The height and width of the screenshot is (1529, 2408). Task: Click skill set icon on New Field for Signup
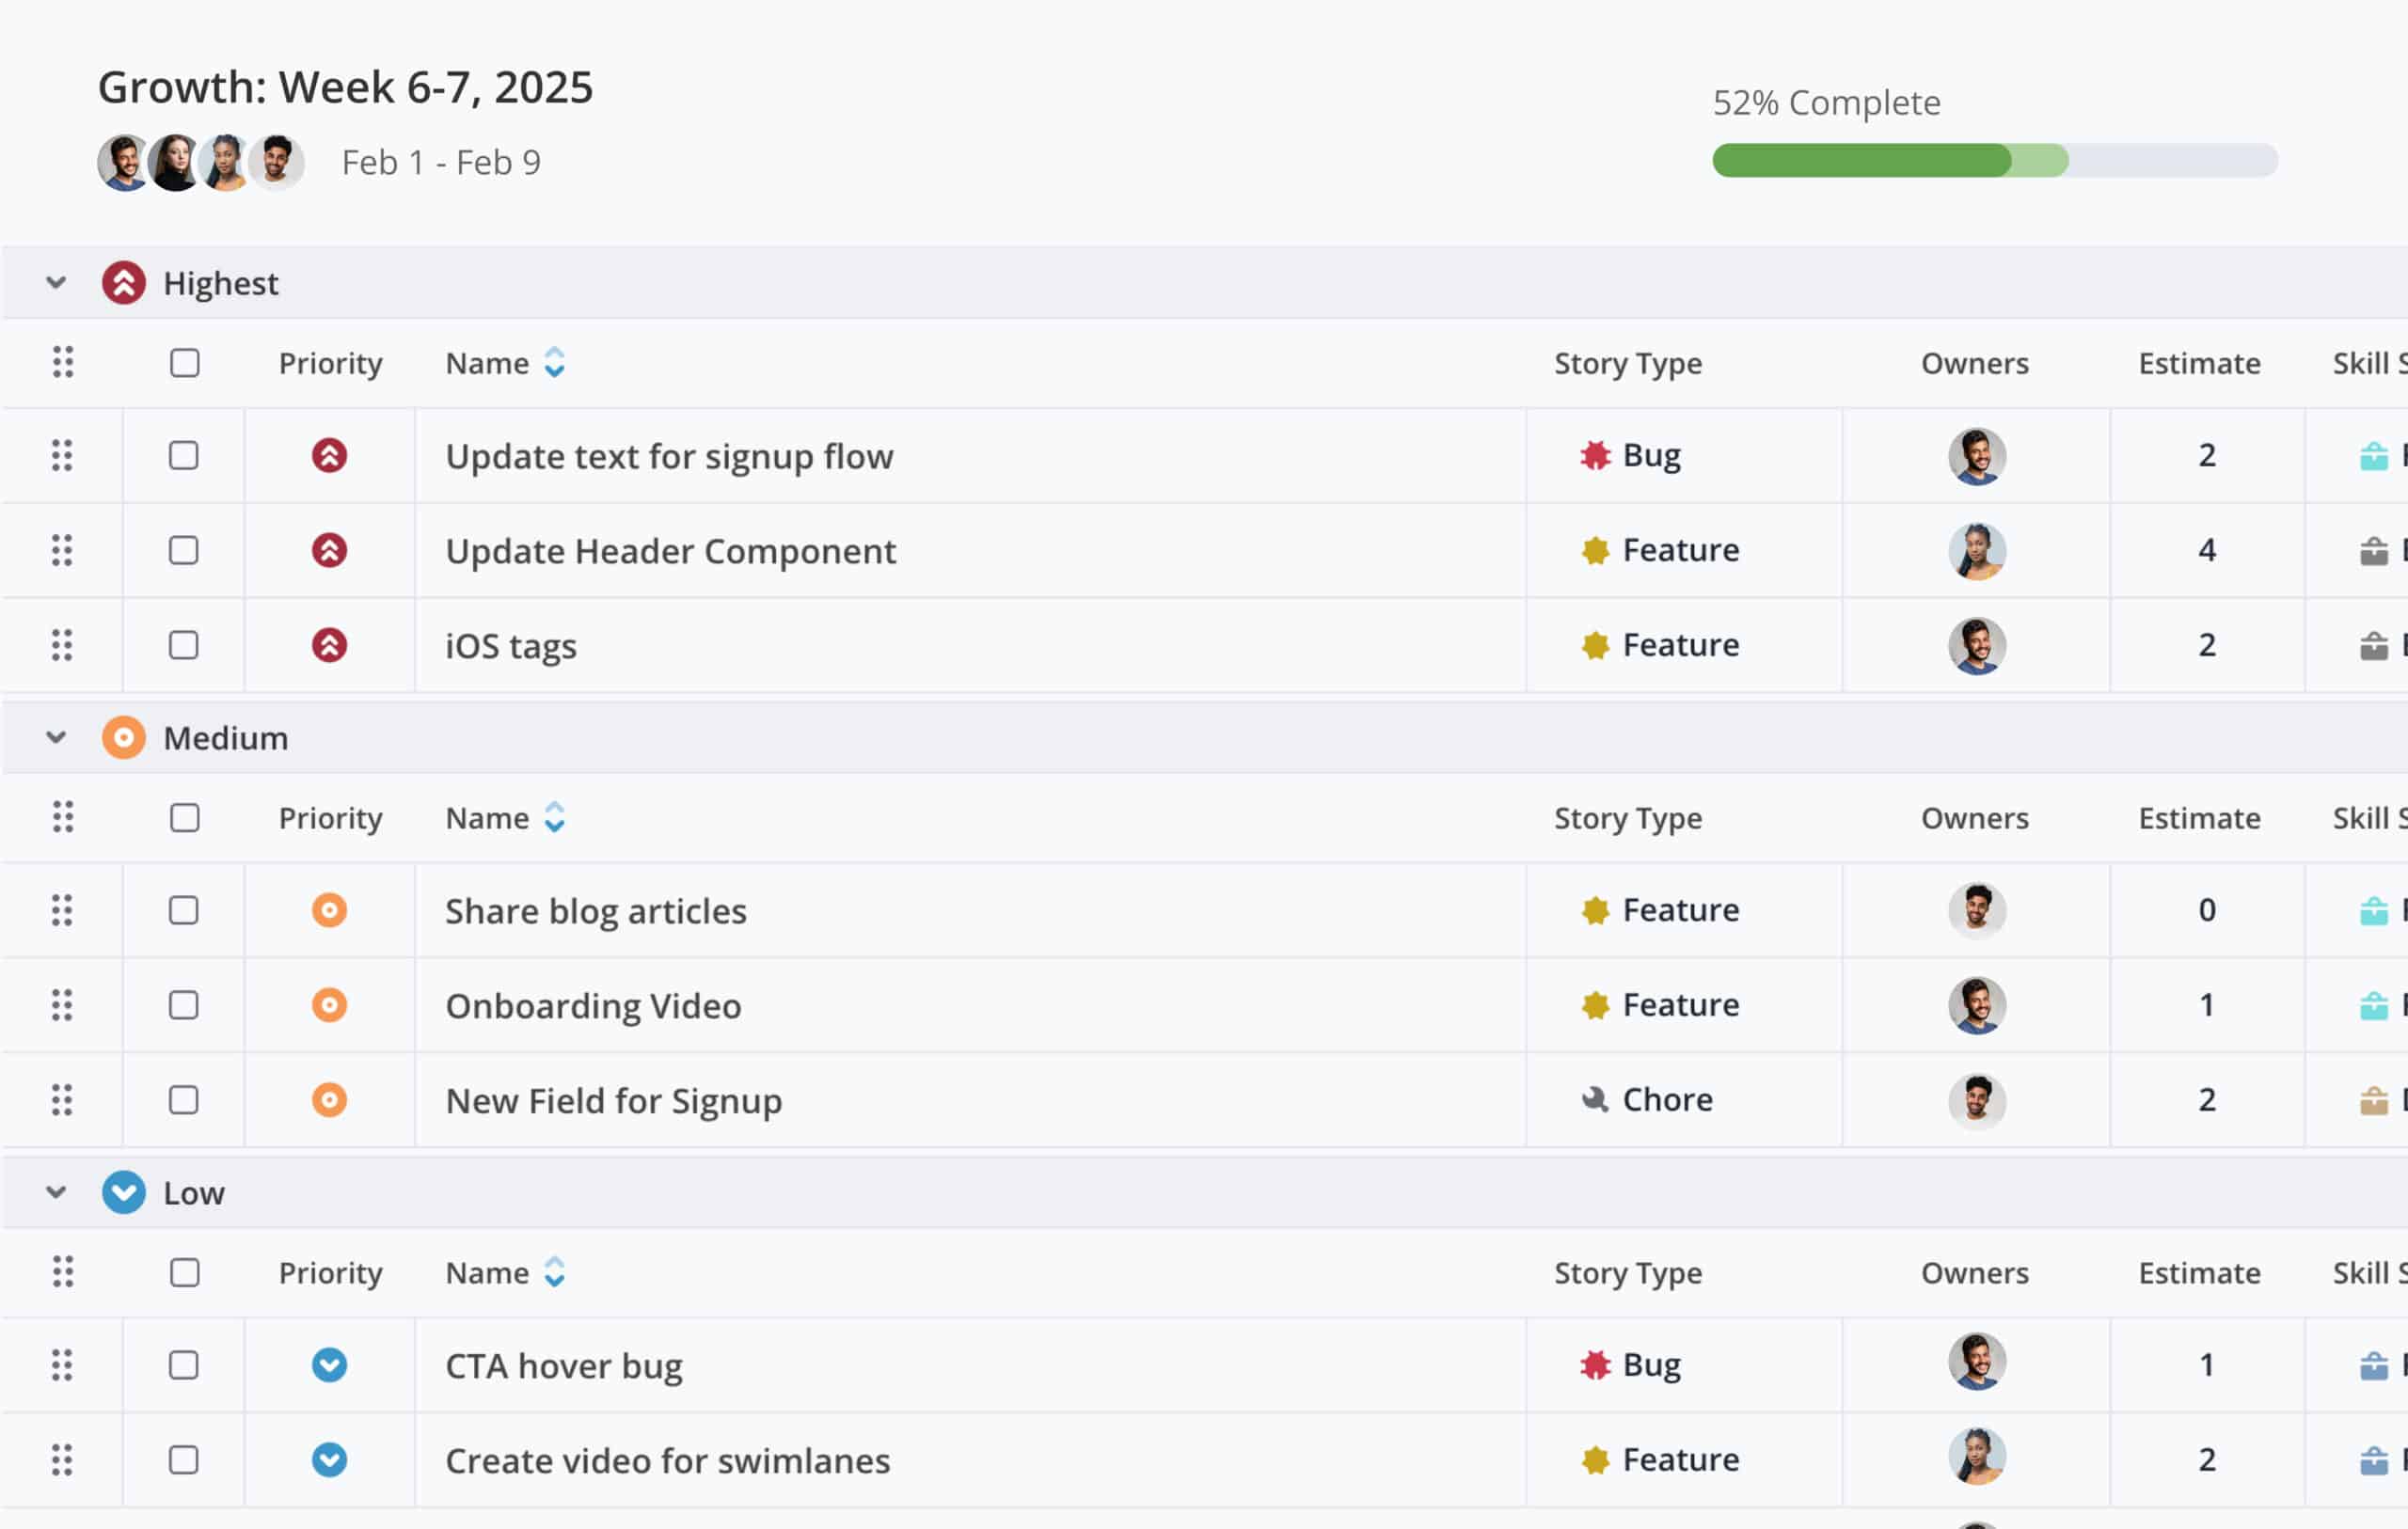tap(2373, 1100)
